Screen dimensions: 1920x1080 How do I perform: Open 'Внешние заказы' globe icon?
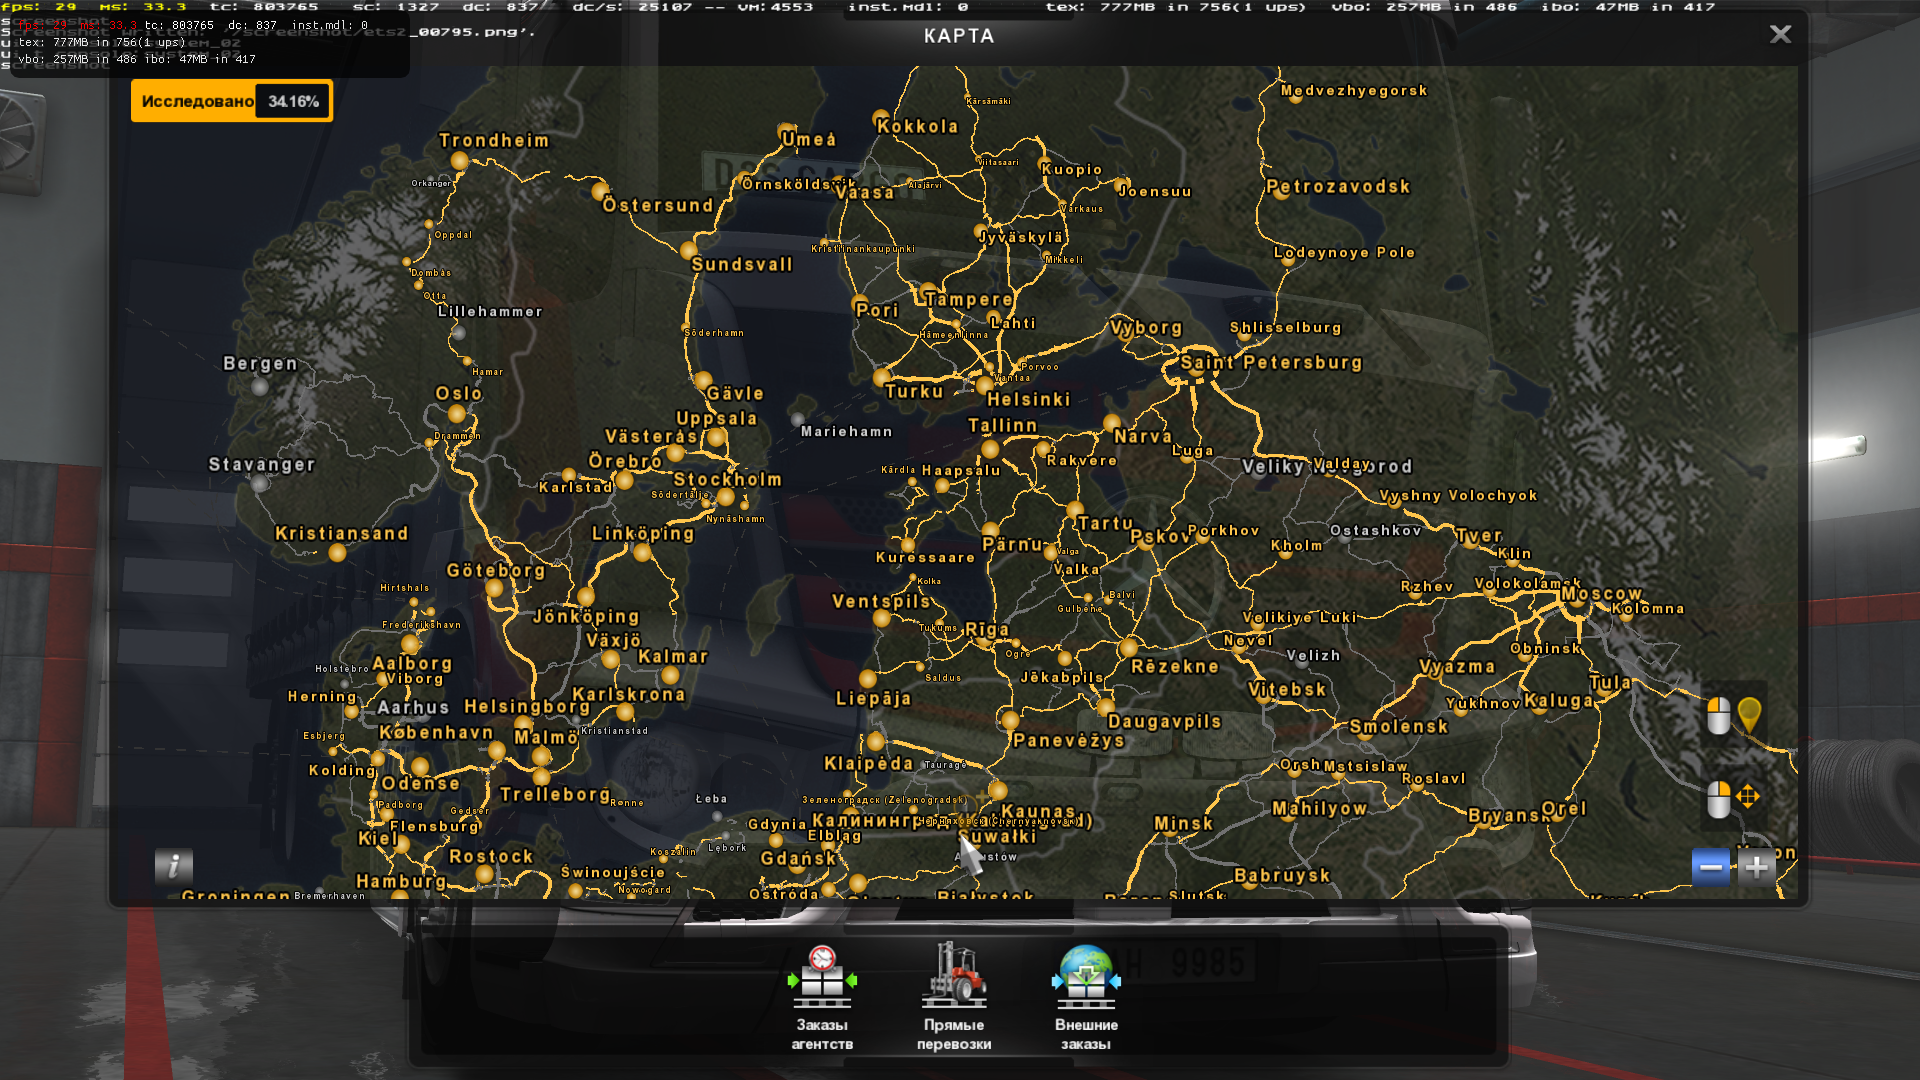1086,977
